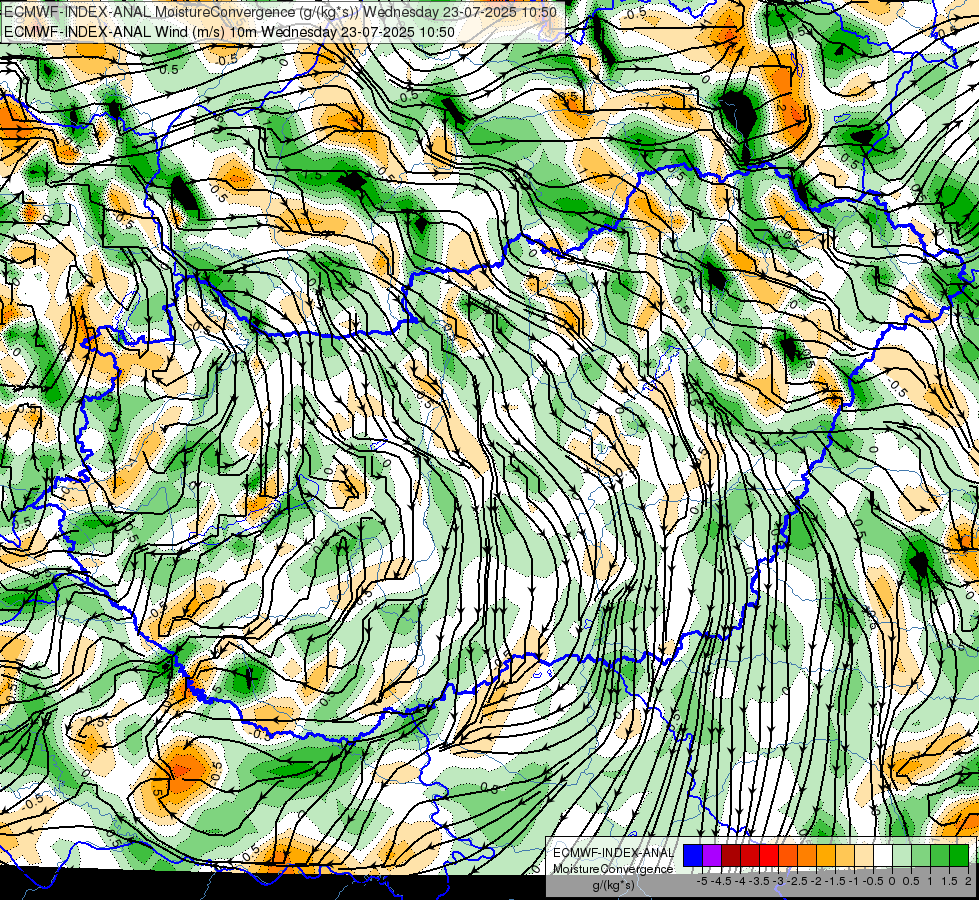
Task: Click the legend label MoistureConvergence
Action: [x=613, y=869]
